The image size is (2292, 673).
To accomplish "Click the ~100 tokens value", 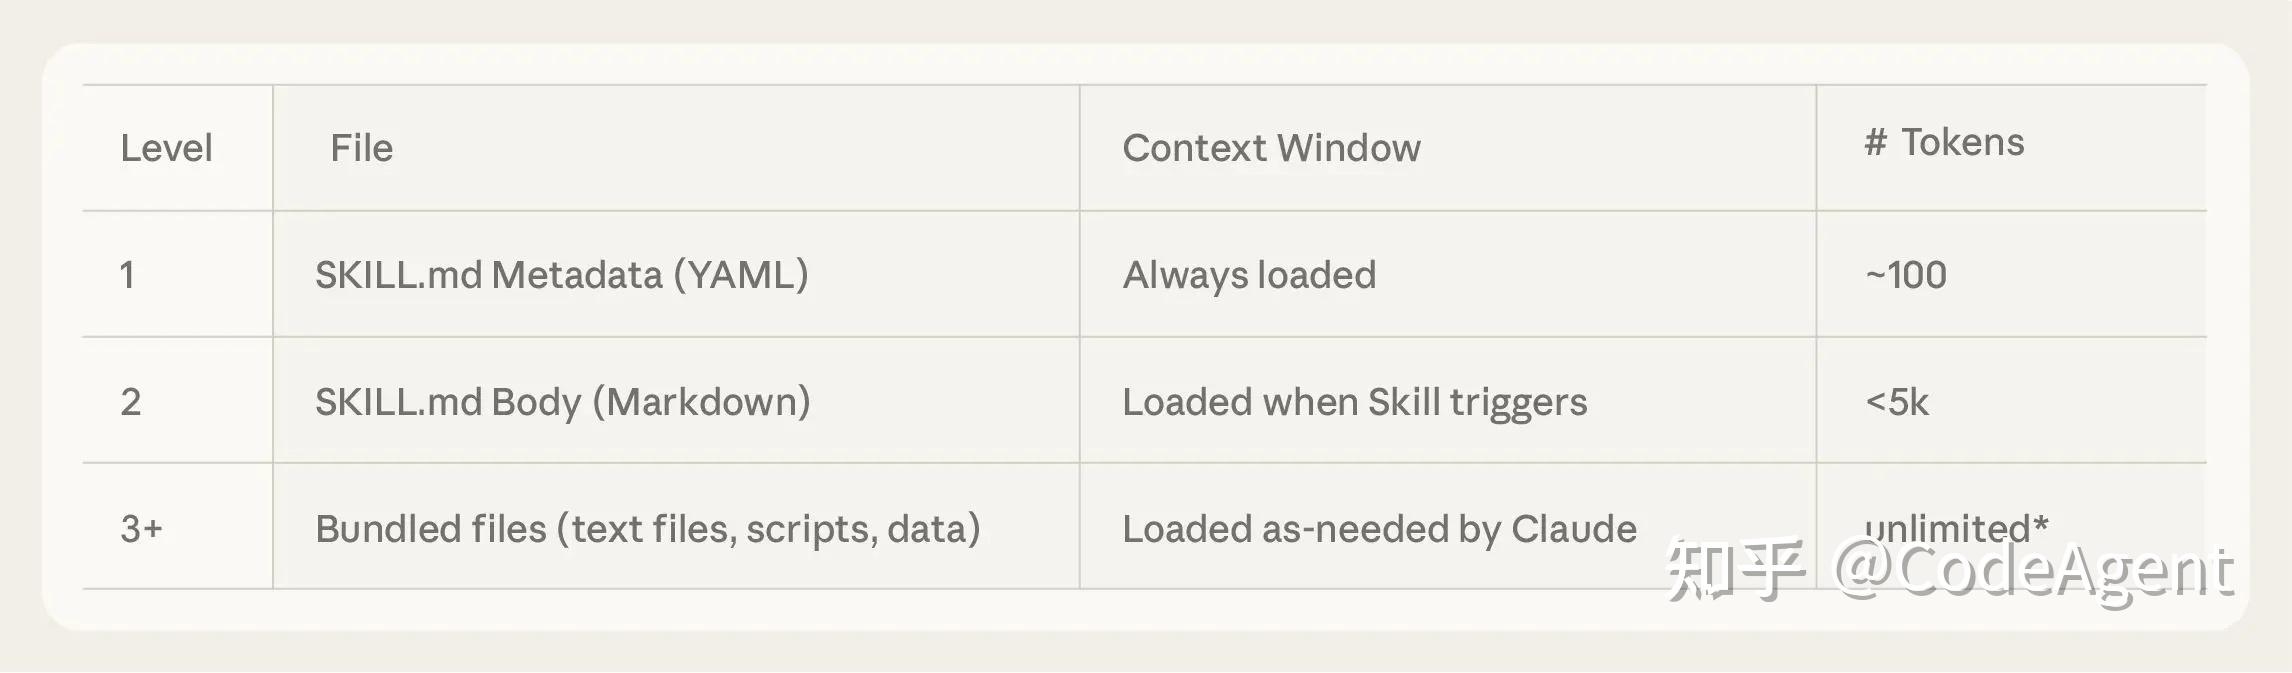I will 1905,275.
